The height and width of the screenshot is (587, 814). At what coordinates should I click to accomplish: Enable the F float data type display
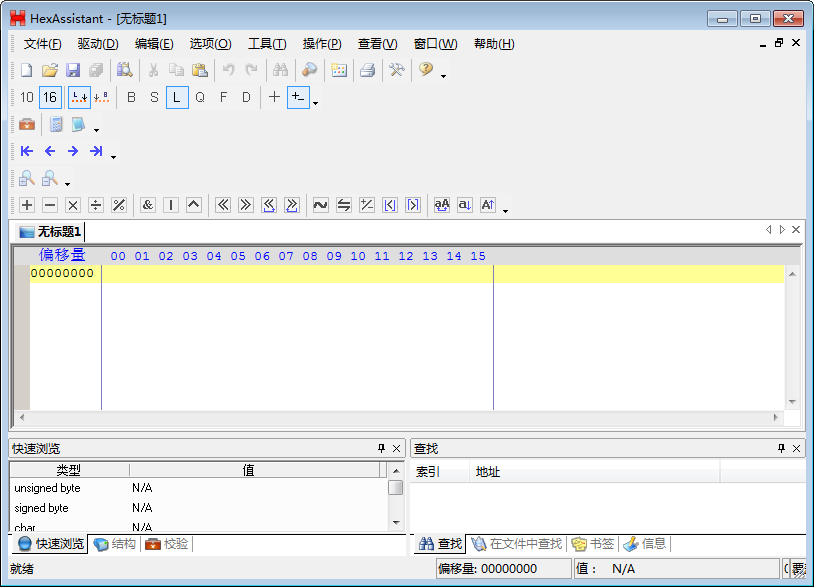pos(223,97)
